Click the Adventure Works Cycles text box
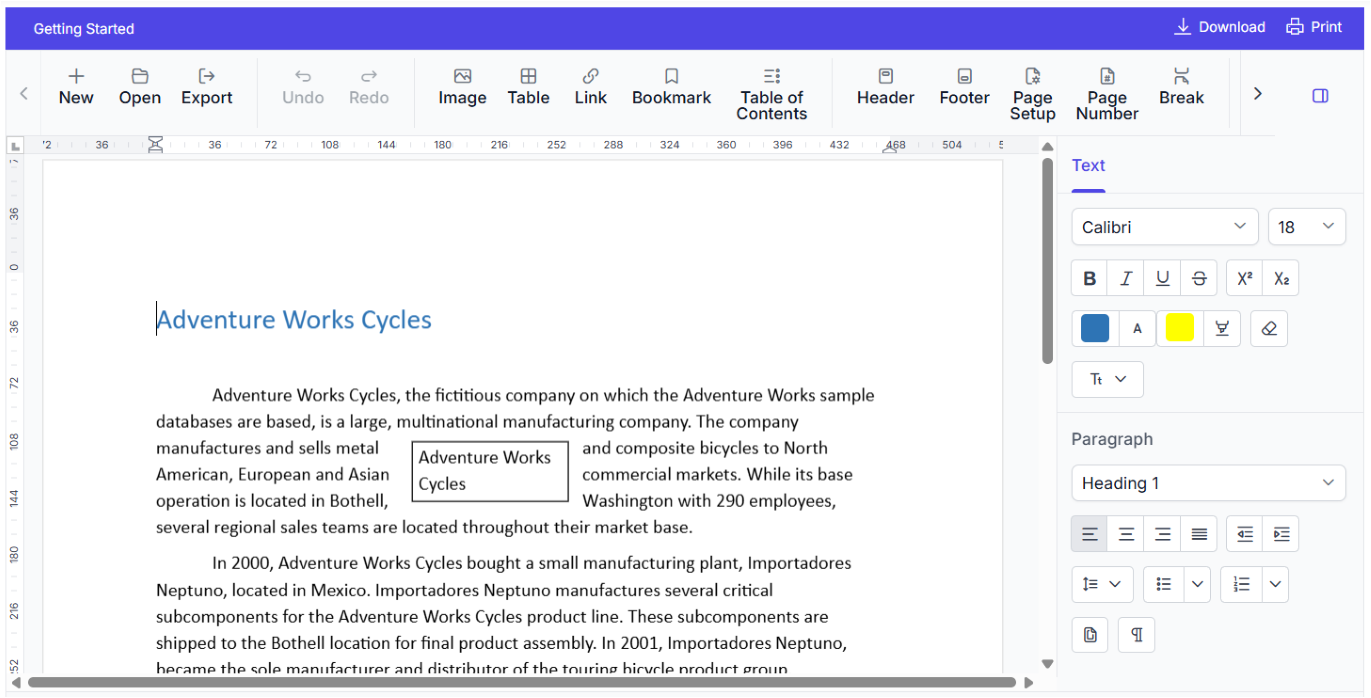The width and height of the screenshot is (1371, 698). click(490, 471)
